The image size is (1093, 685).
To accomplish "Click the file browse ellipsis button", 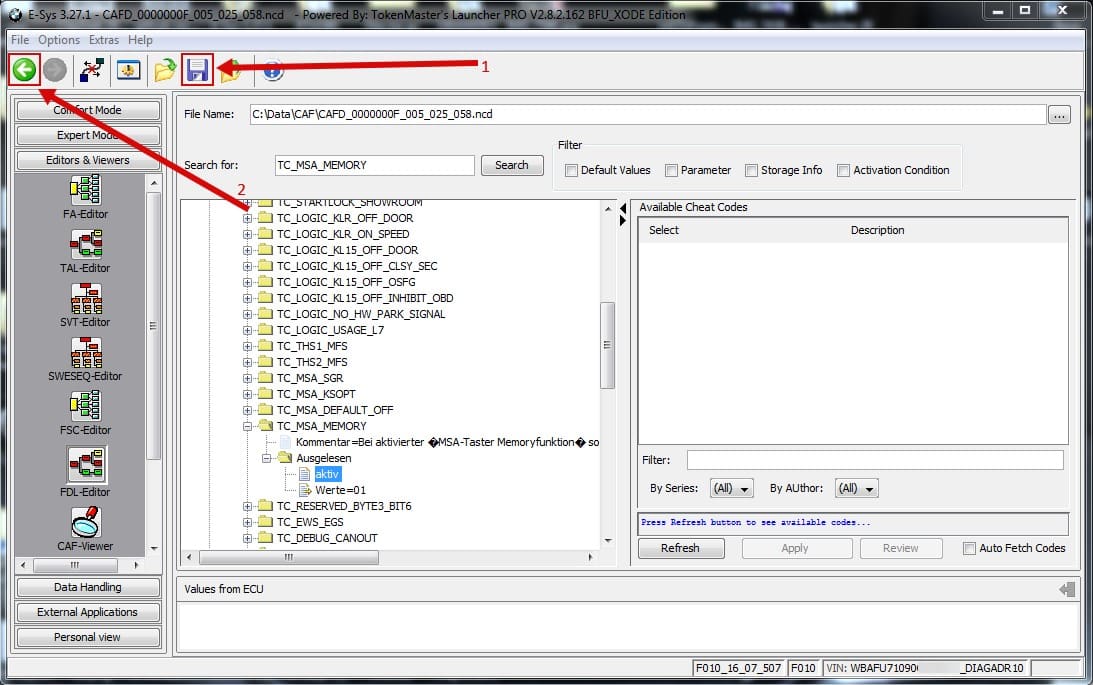I will click(1060, 115).
